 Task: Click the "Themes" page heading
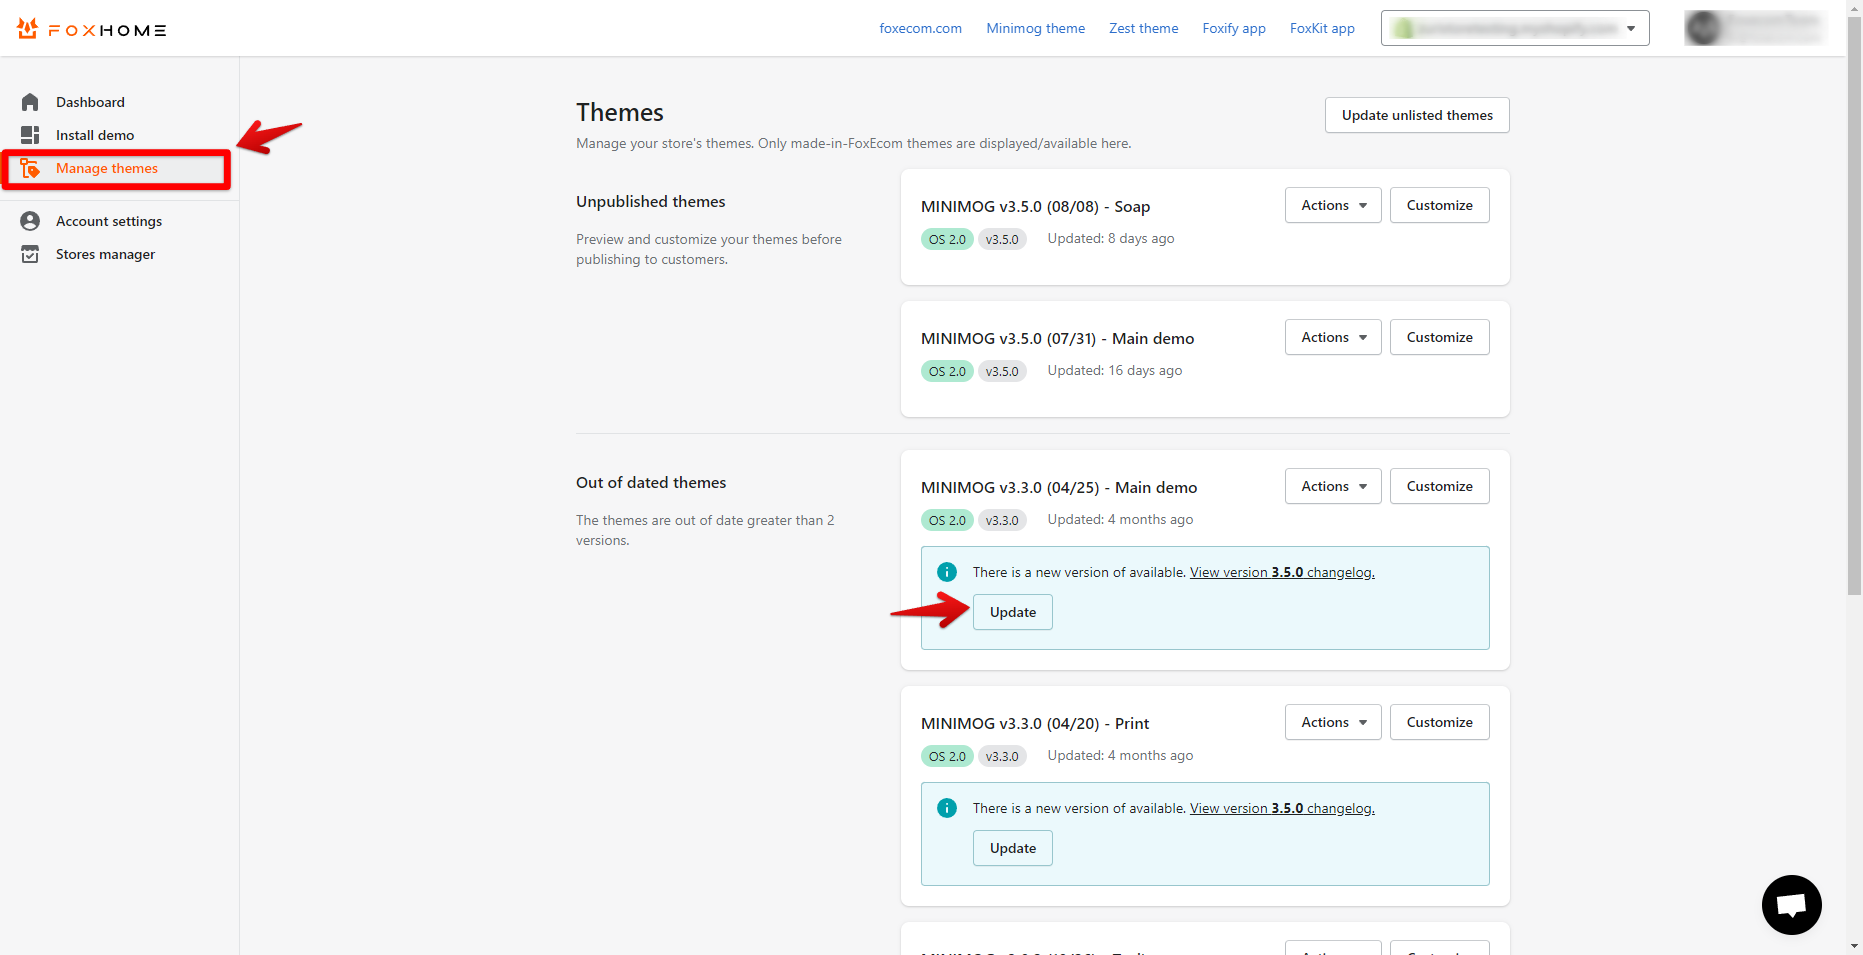coord(620,112)
